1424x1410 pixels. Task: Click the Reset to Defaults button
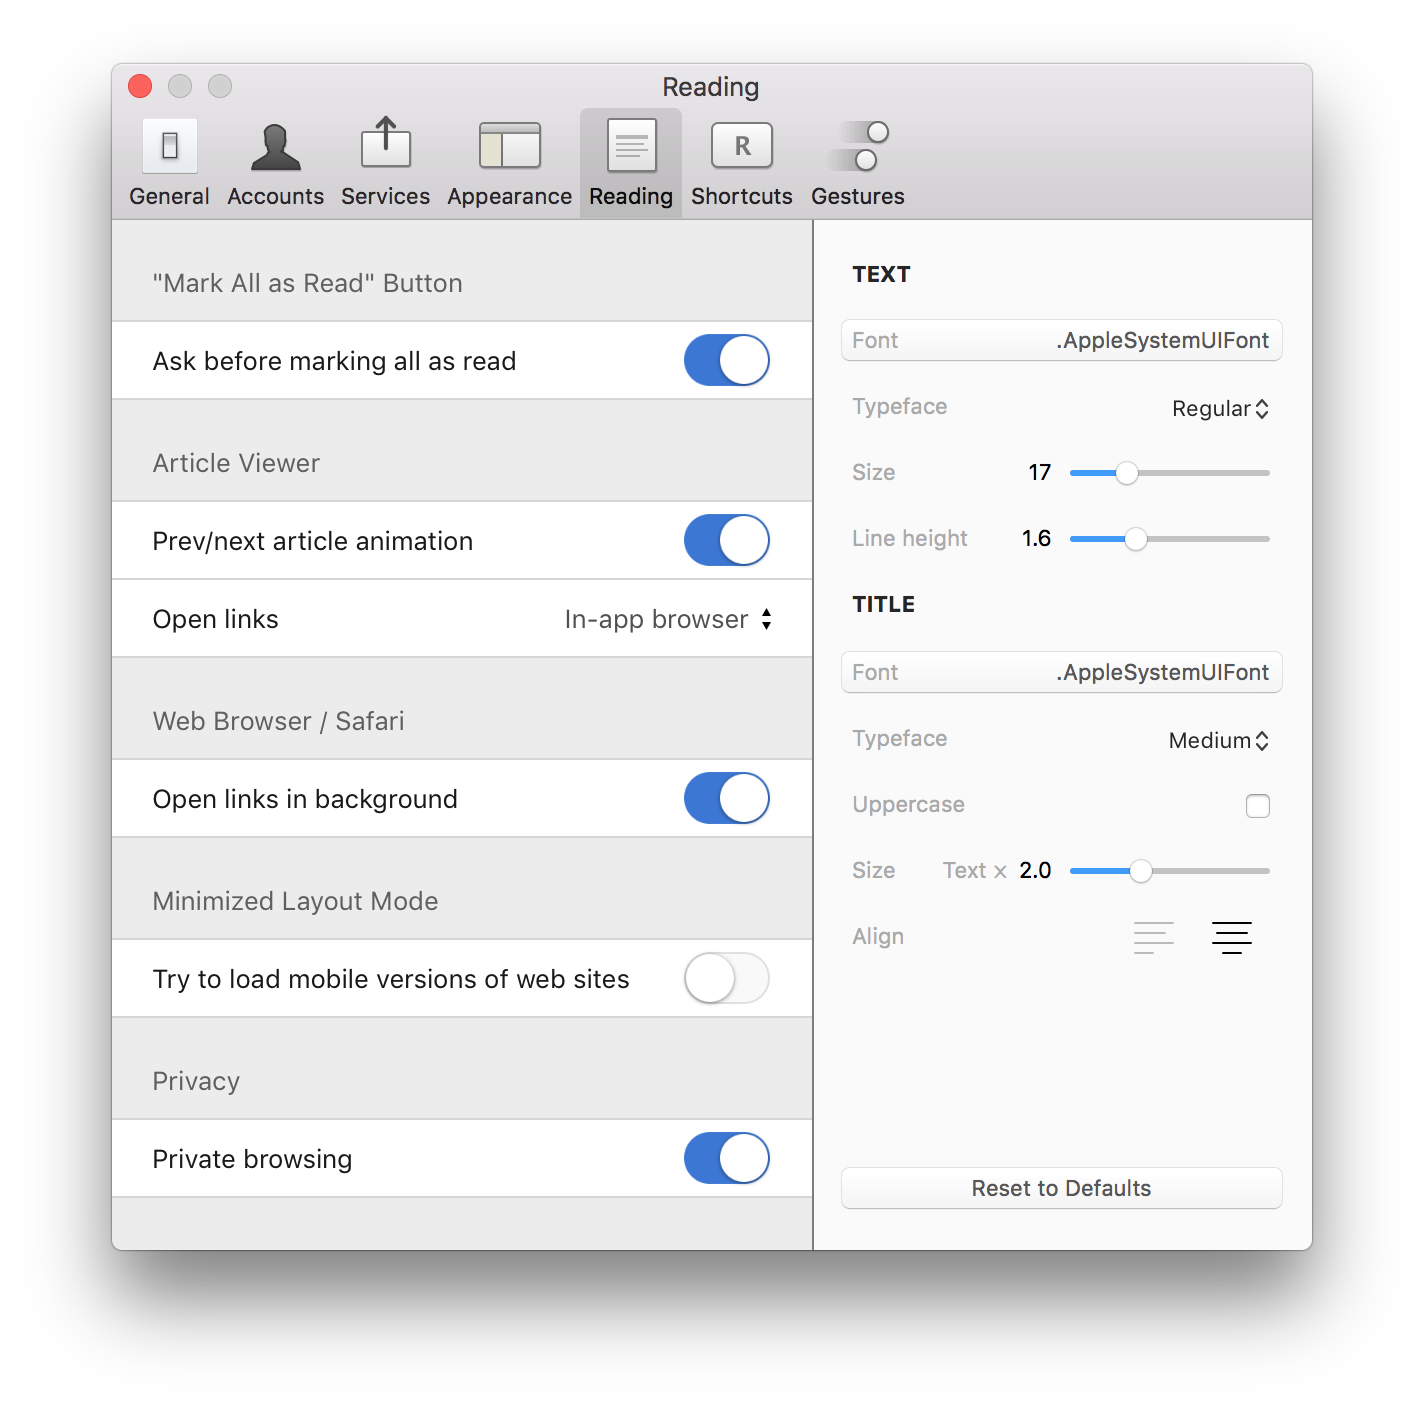pyautogui.click(x=1061, y=1188)
